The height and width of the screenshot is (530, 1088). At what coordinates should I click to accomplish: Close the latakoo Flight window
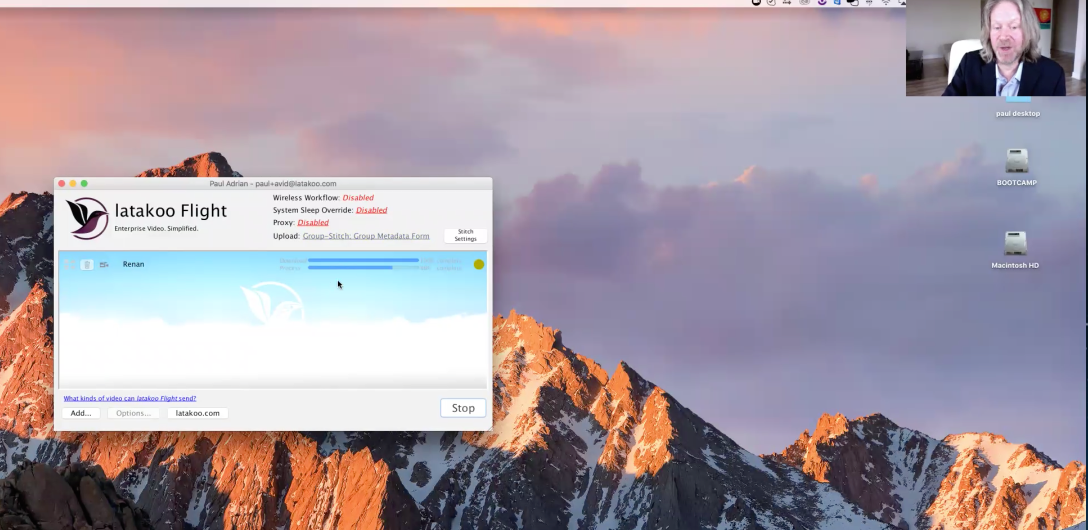pyautogui.click(x=62, y=184)
